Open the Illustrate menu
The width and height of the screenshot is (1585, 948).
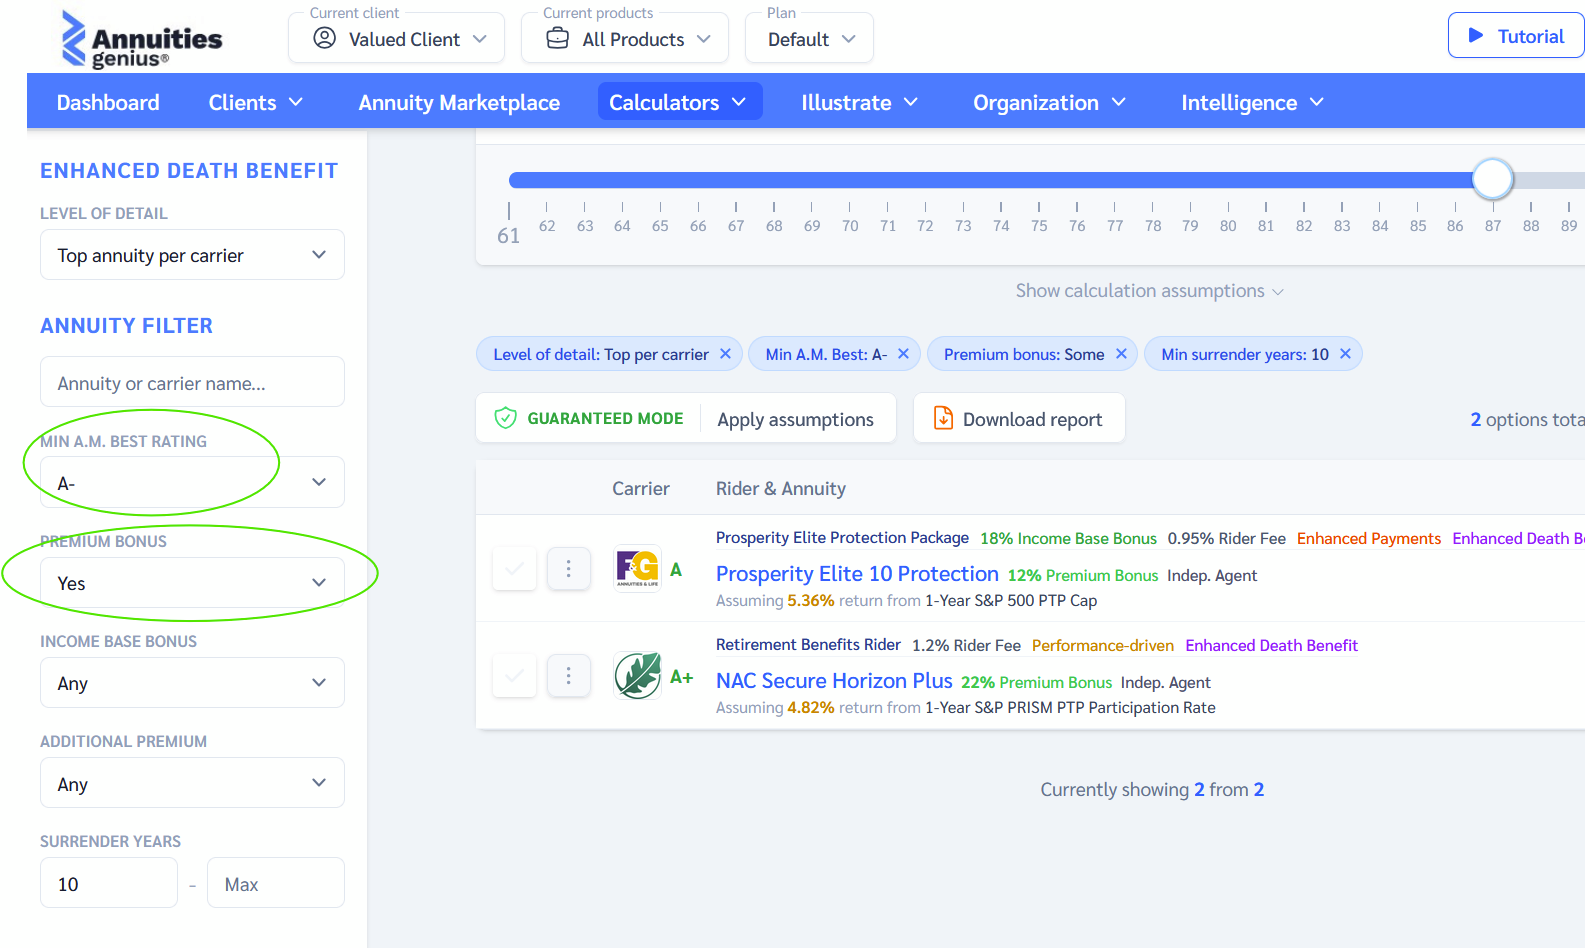click(x=859, y=102)
